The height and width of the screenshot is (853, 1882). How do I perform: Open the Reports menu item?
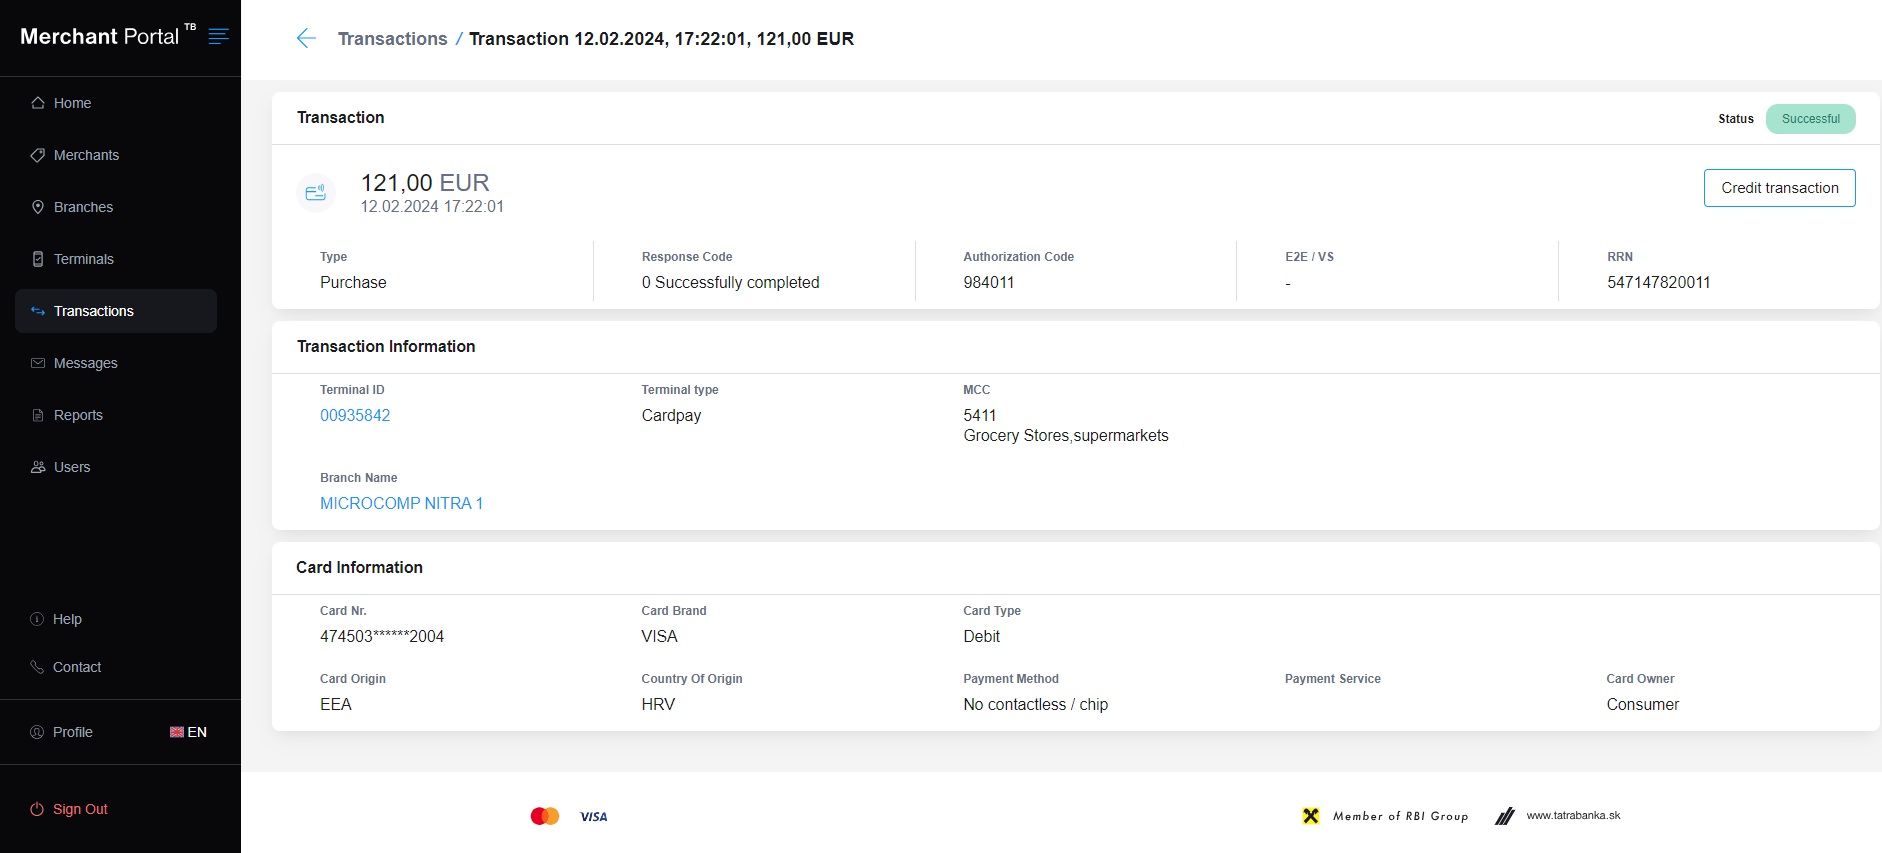pos(78,415)
